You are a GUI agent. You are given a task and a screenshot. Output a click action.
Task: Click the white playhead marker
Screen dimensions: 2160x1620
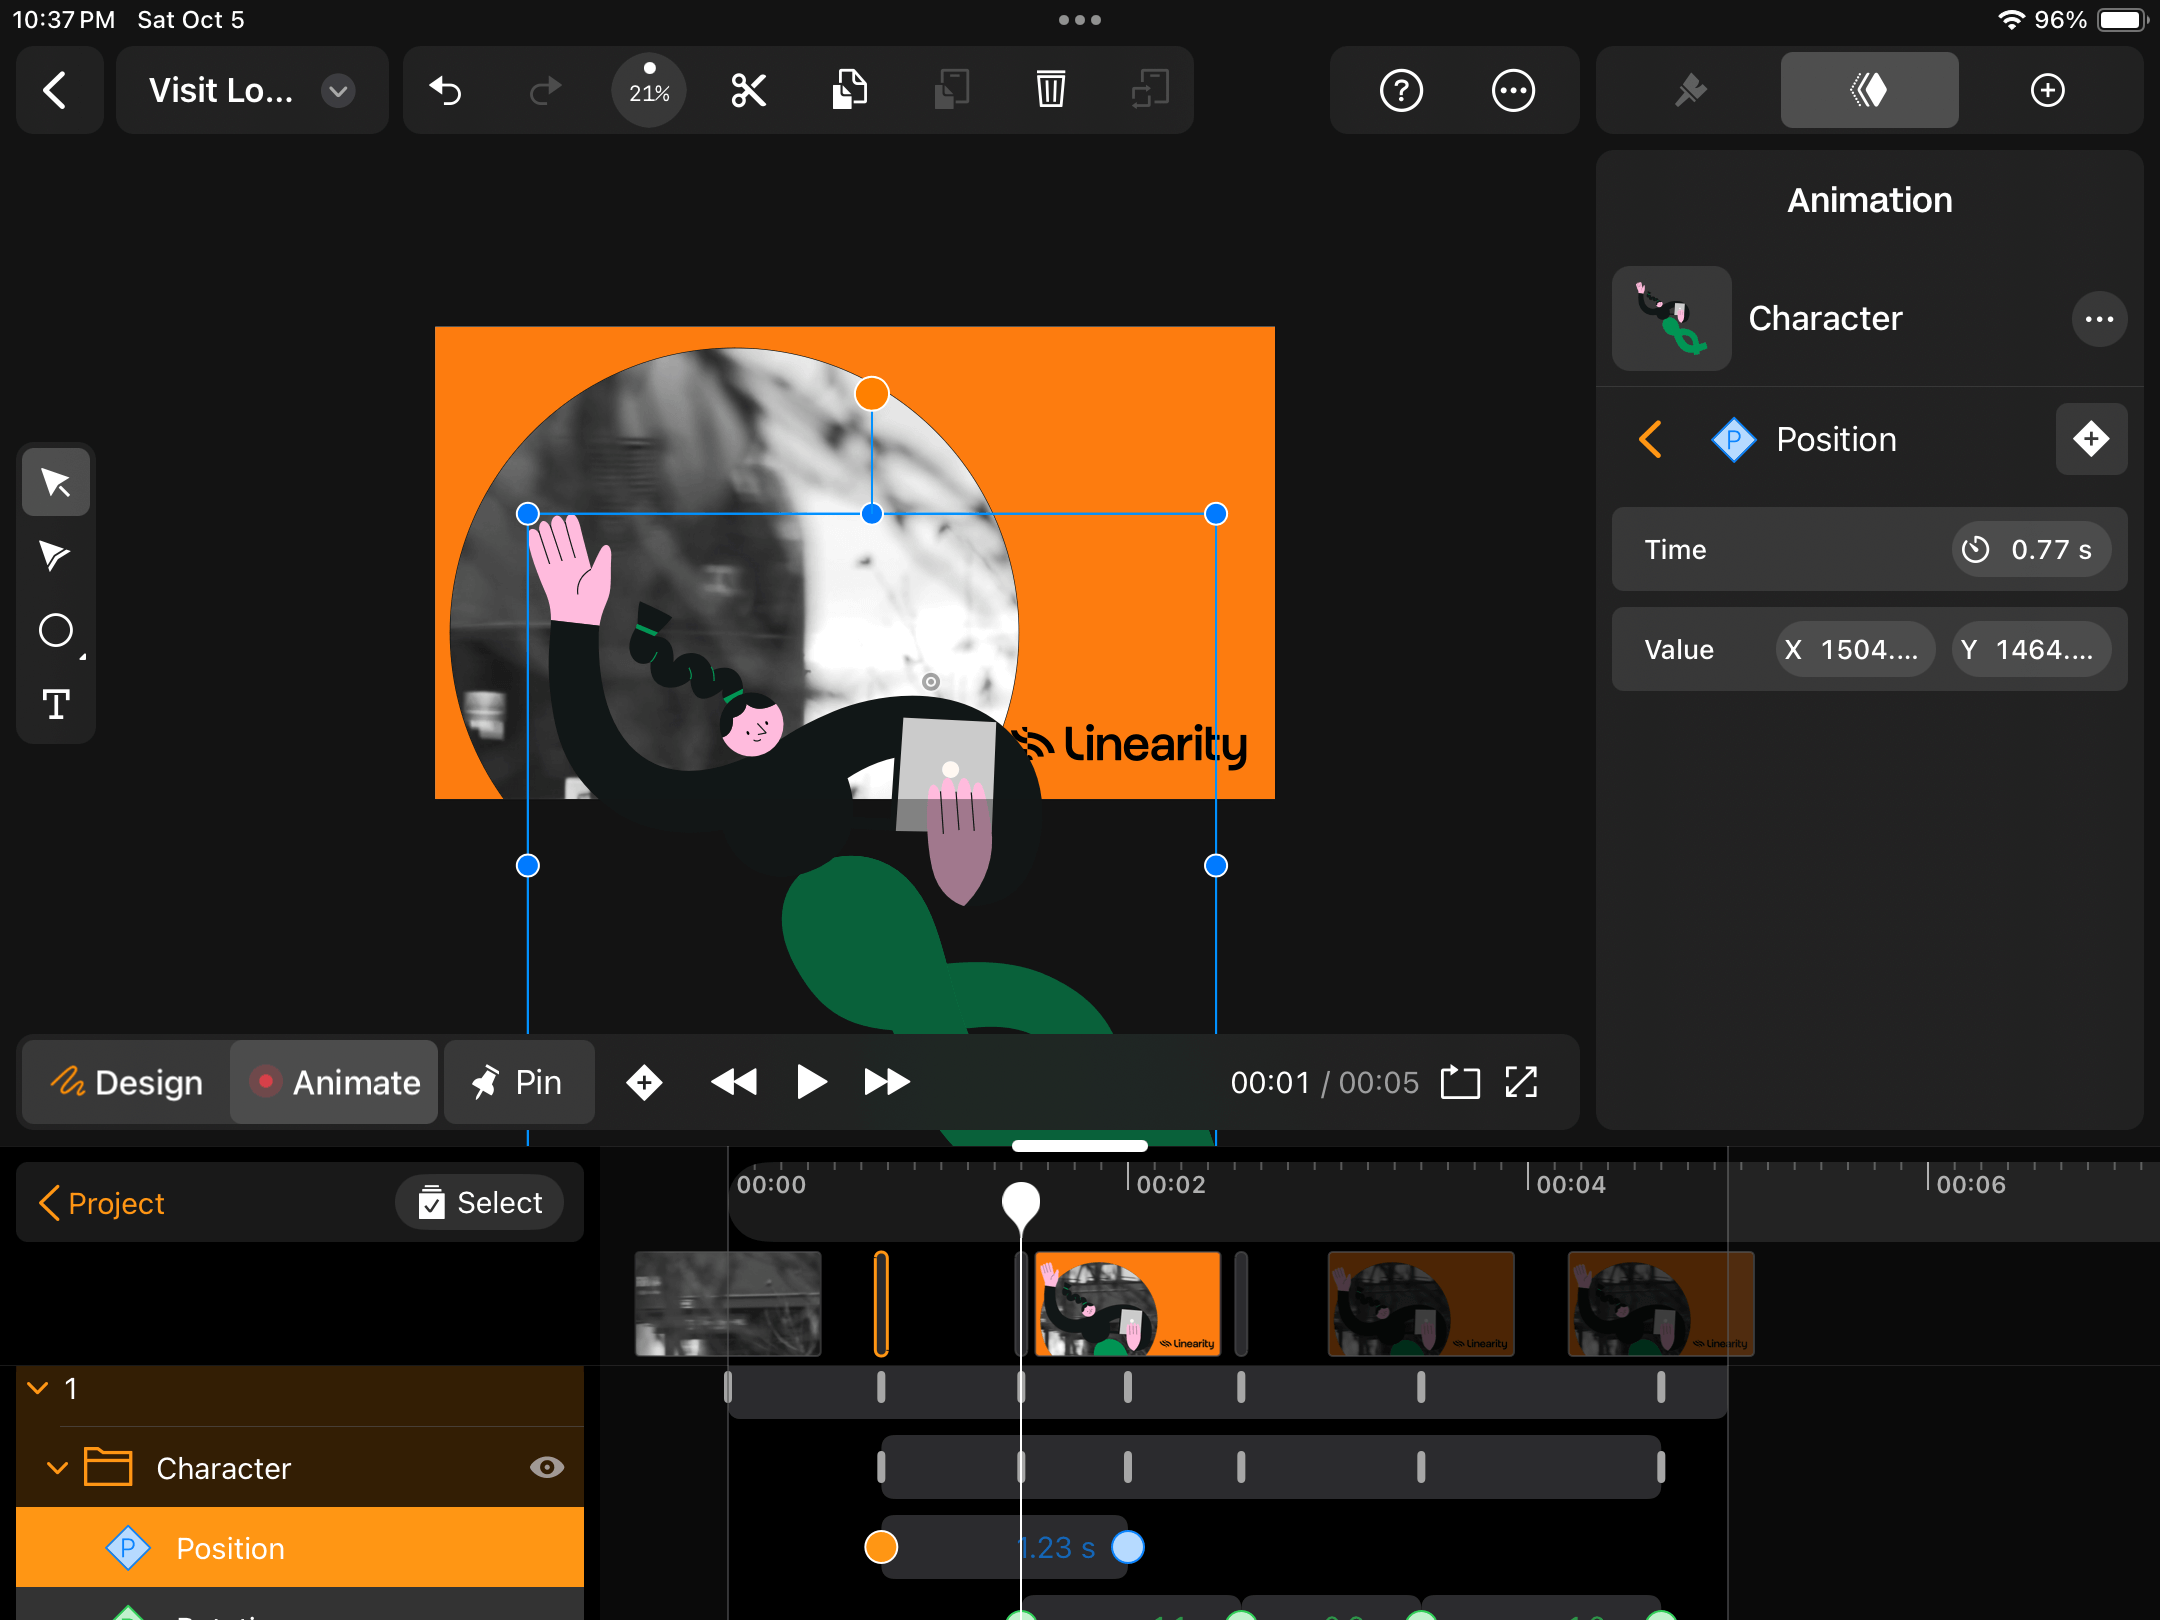[x=1021, y=1204]
